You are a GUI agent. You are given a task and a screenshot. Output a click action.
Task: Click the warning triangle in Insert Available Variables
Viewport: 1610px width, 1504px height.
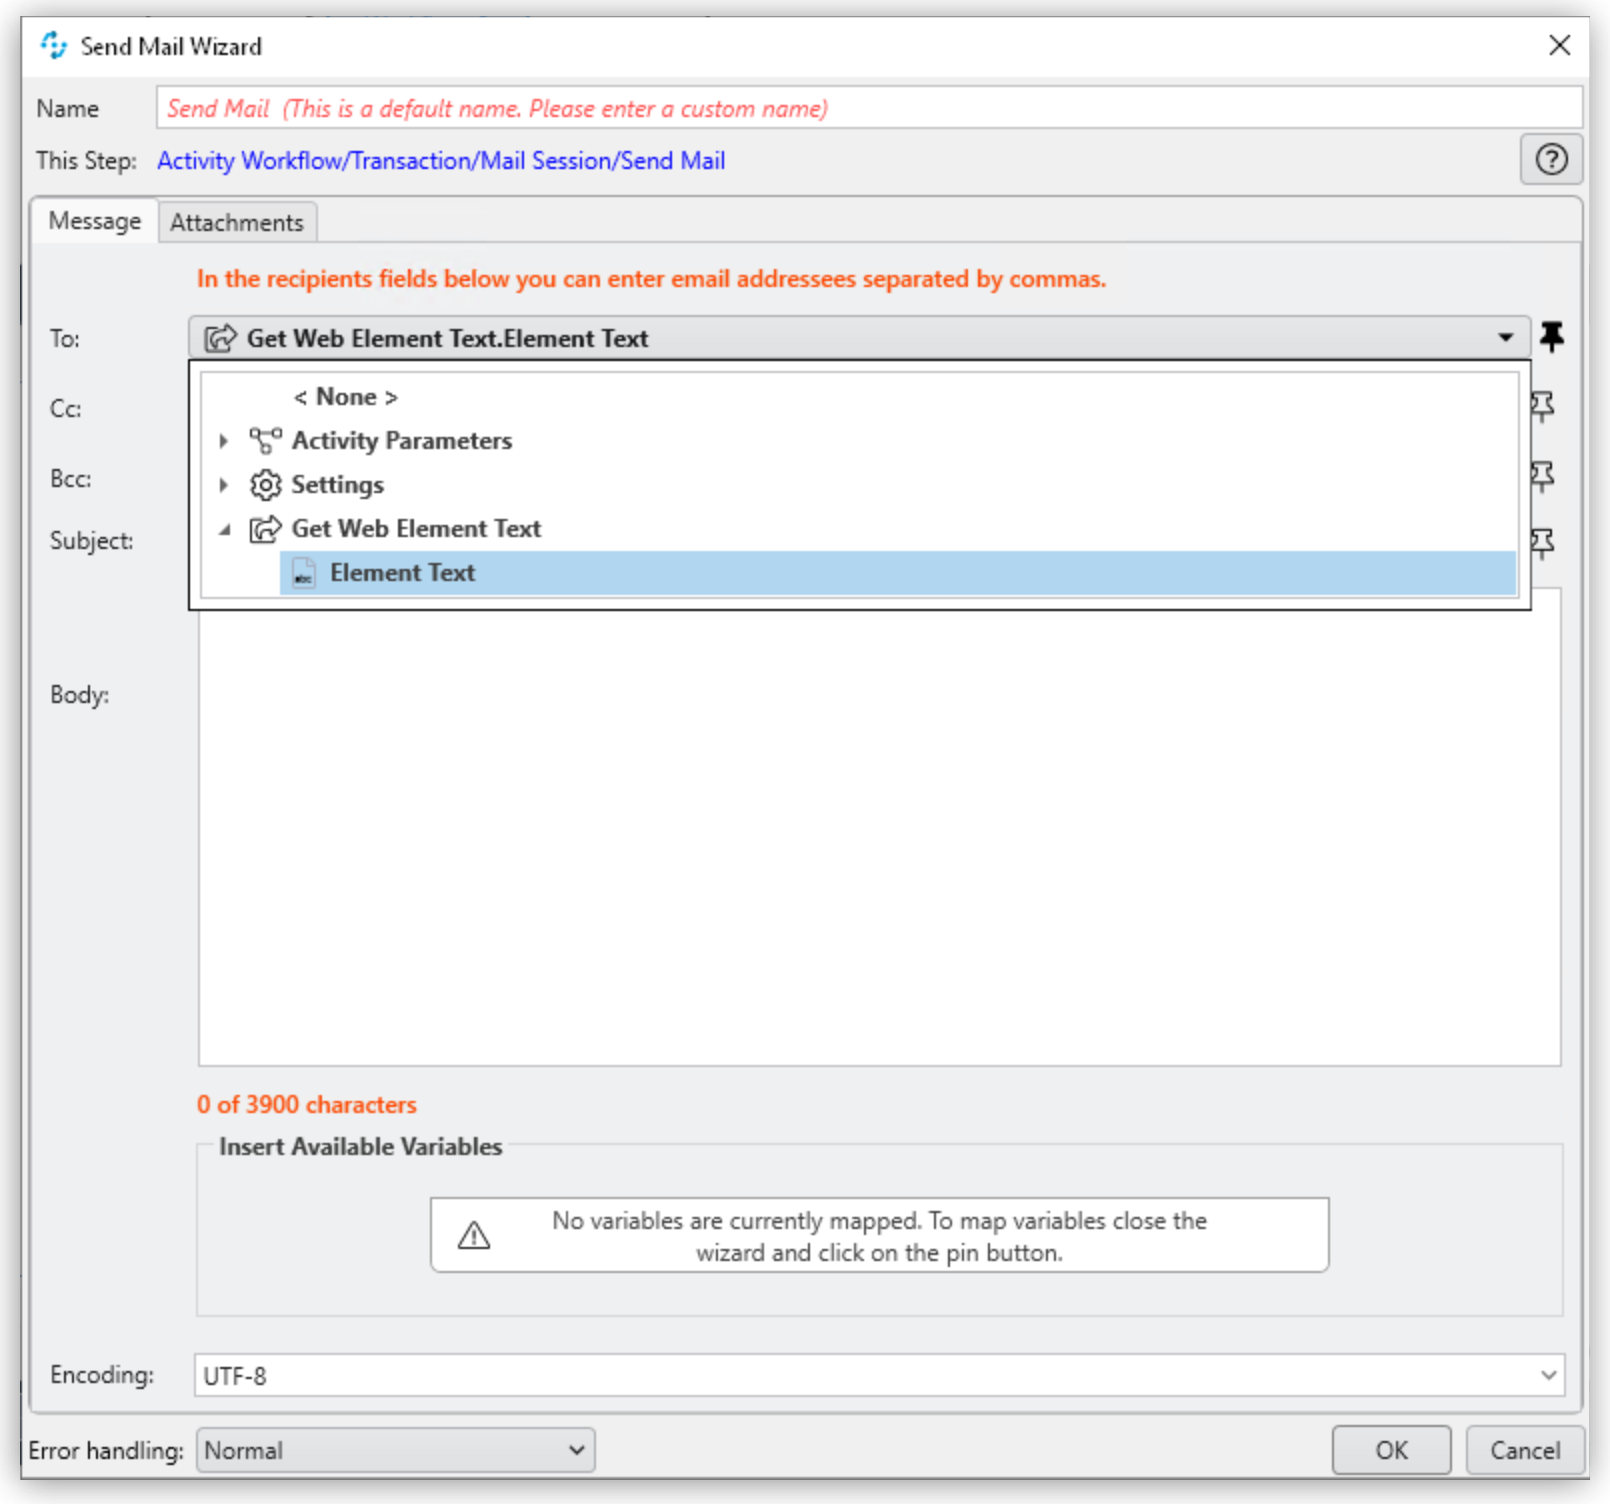pyautogui.click(x=474, y=1235)
